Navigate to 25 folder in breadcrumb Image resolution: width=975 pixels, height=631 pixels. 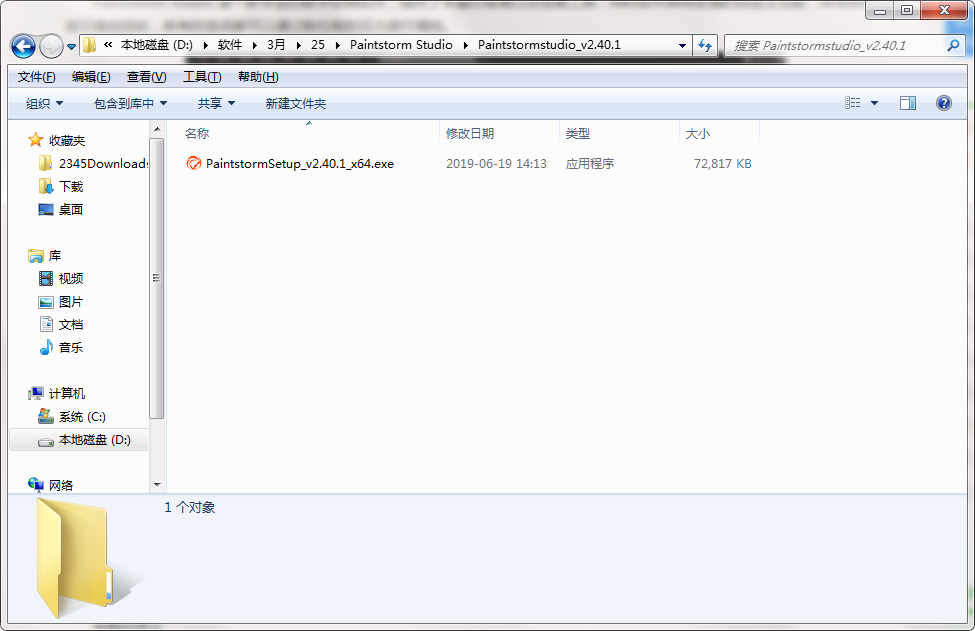318,45
